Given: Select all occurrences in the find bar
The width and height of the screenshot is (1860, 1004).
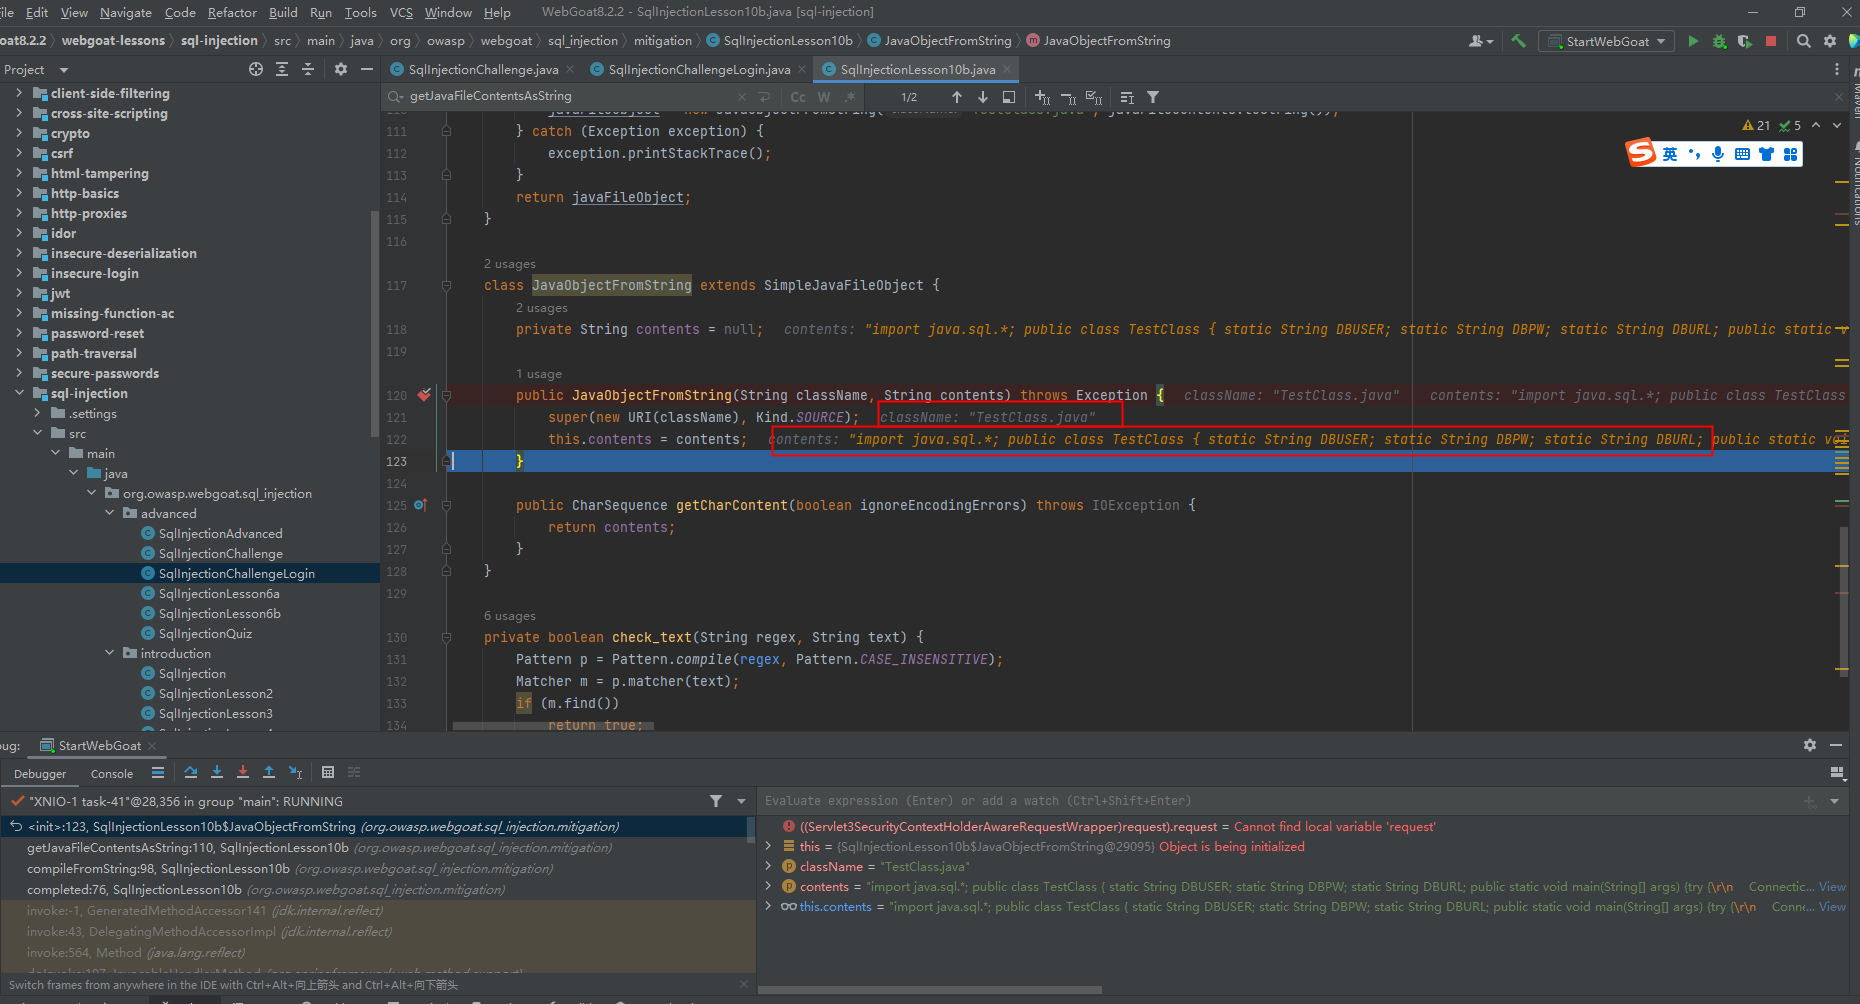Looking at the screenshot, I should [x=1094, y=97].
